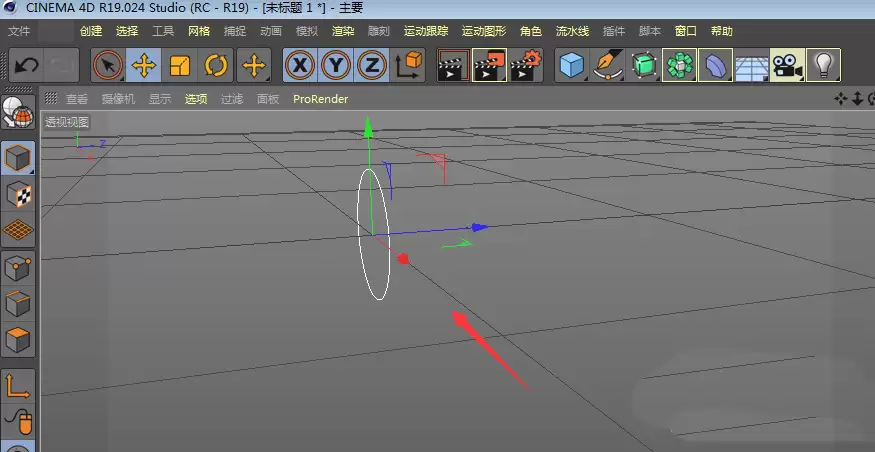This screenshot has width=875, height=452.
Task: Open the 流水线 menu
Action: click(572, 31)
